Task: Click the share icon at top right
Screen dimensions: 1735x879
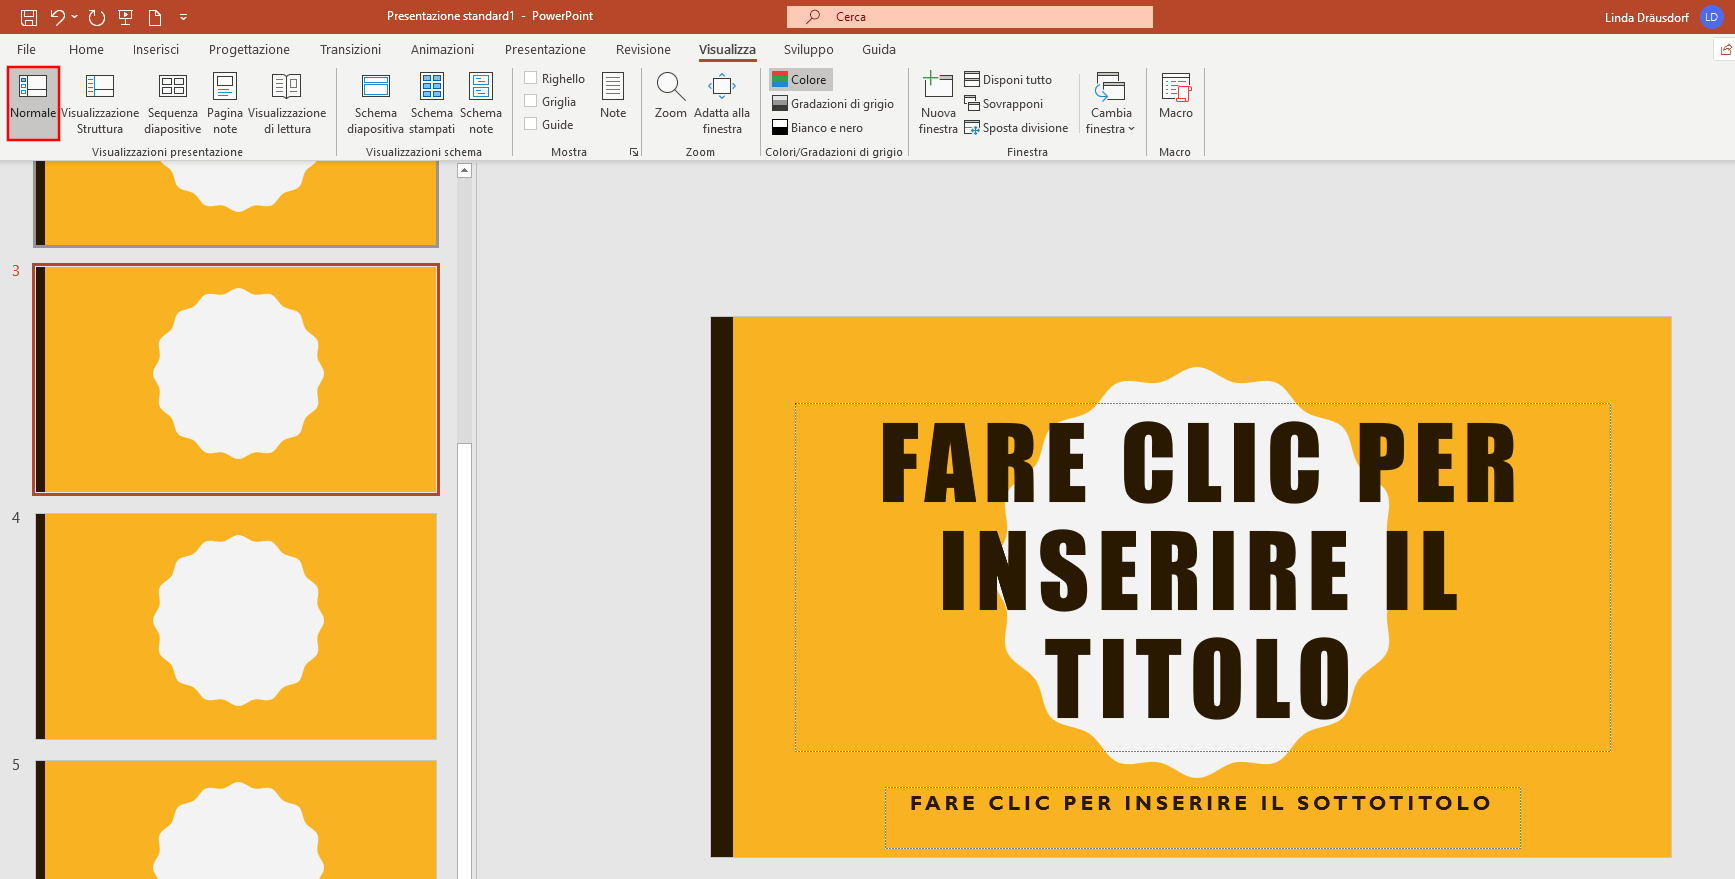Action: pos(1726,50)
